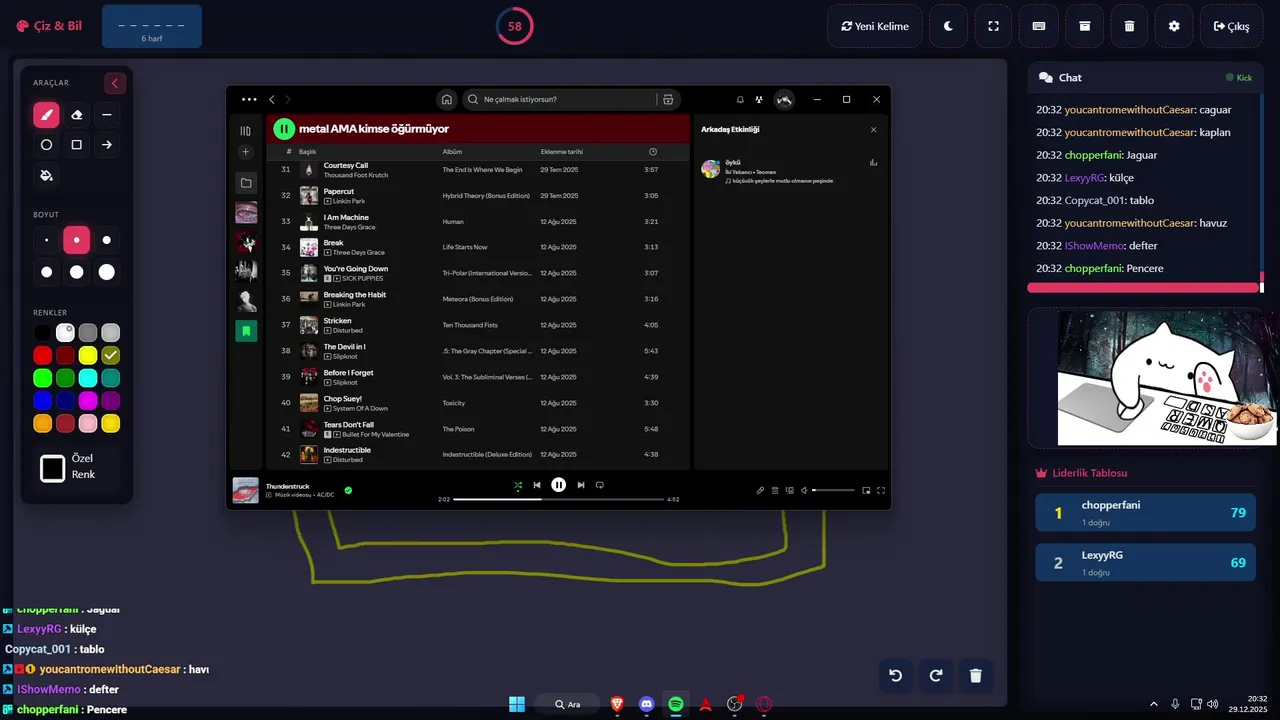This screenshot has width=1280, height=720.
Task: Go back in Spotify navigation
Action: (271, 99)
